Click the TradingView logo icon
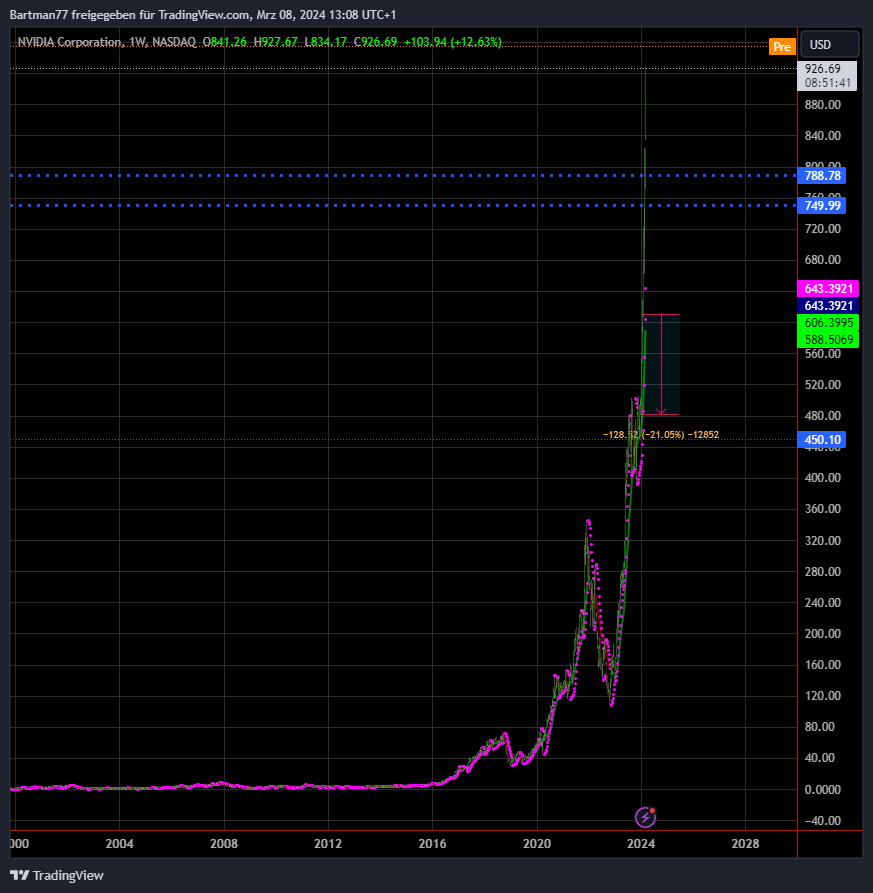873x893 pixels. pyautogui.click(x=19, y=875)
